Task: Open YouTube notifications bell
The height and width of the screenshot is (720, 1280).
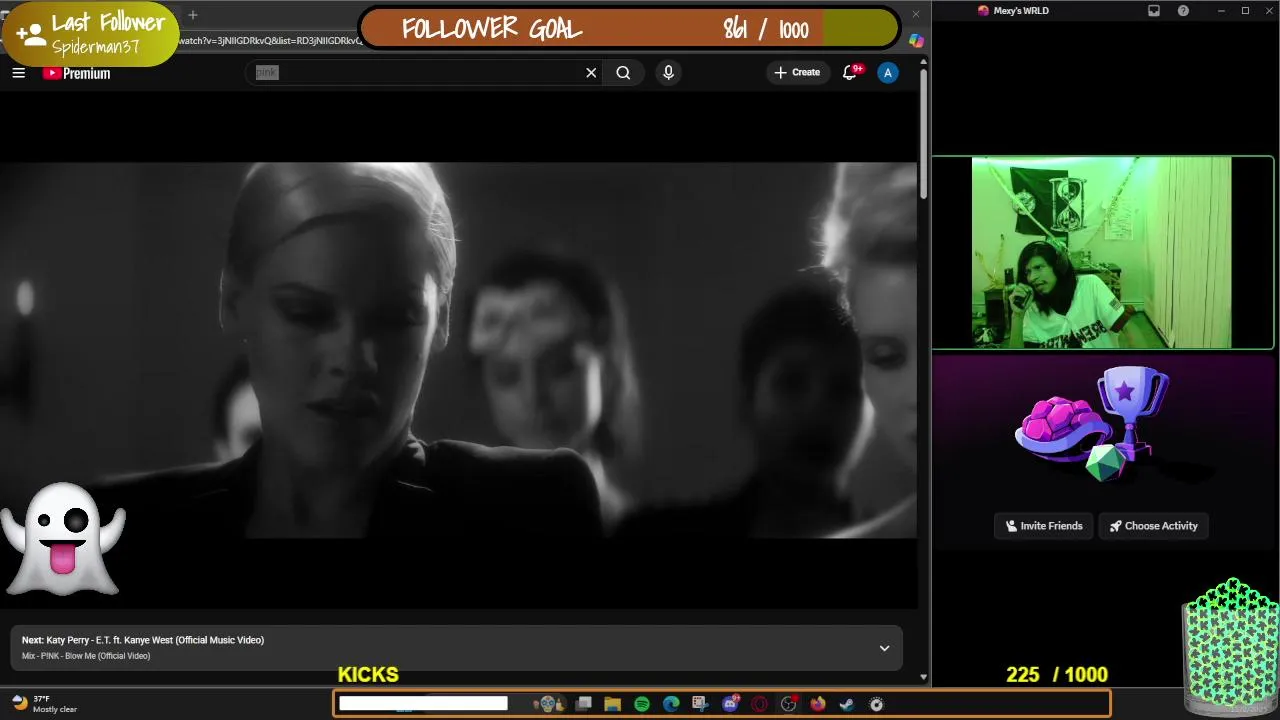Action: [x=850, y=72]
